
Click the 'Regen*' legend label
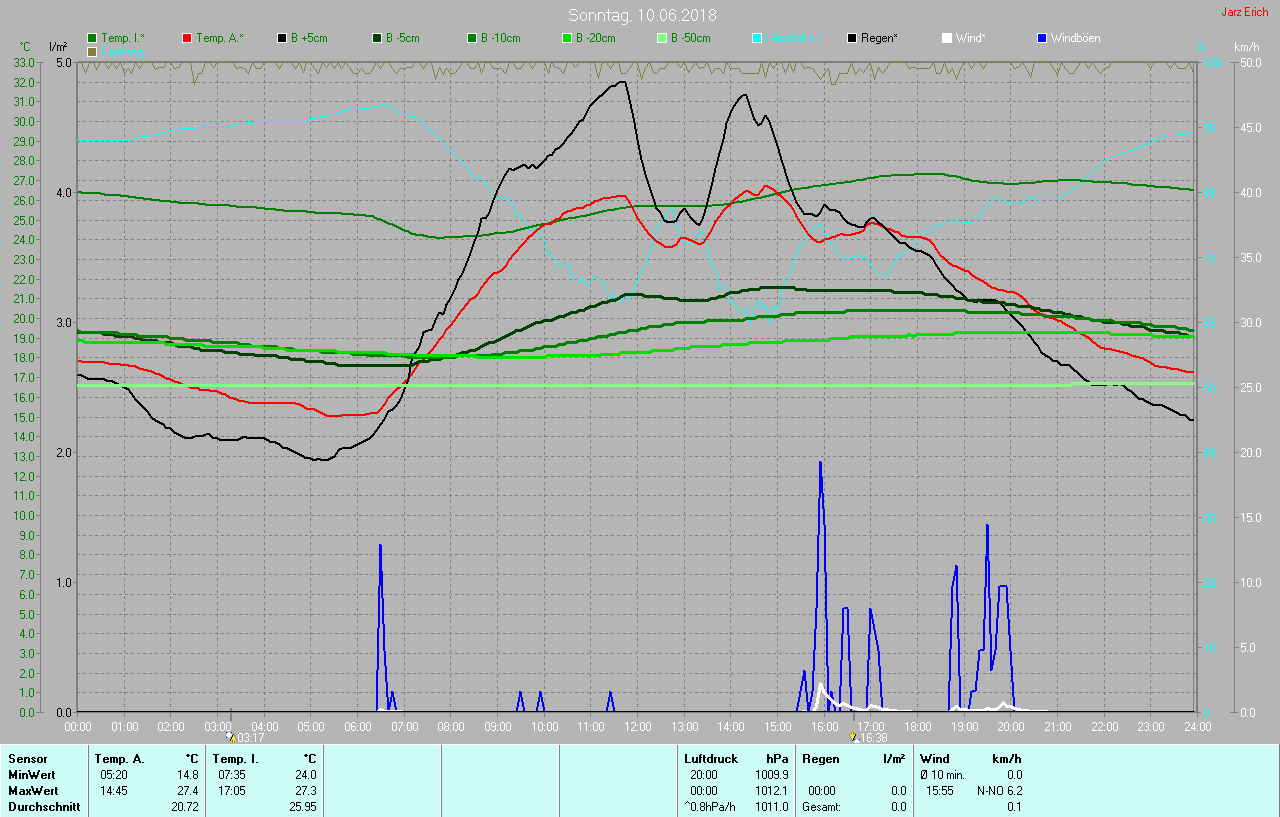tap(879, 38)
